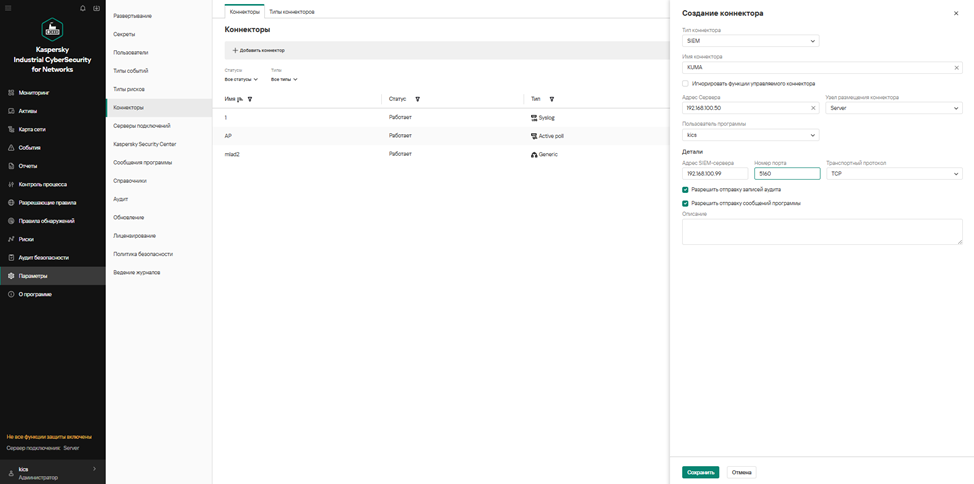Uncheck Разрешить отправку записей аудита

(686, 189)
